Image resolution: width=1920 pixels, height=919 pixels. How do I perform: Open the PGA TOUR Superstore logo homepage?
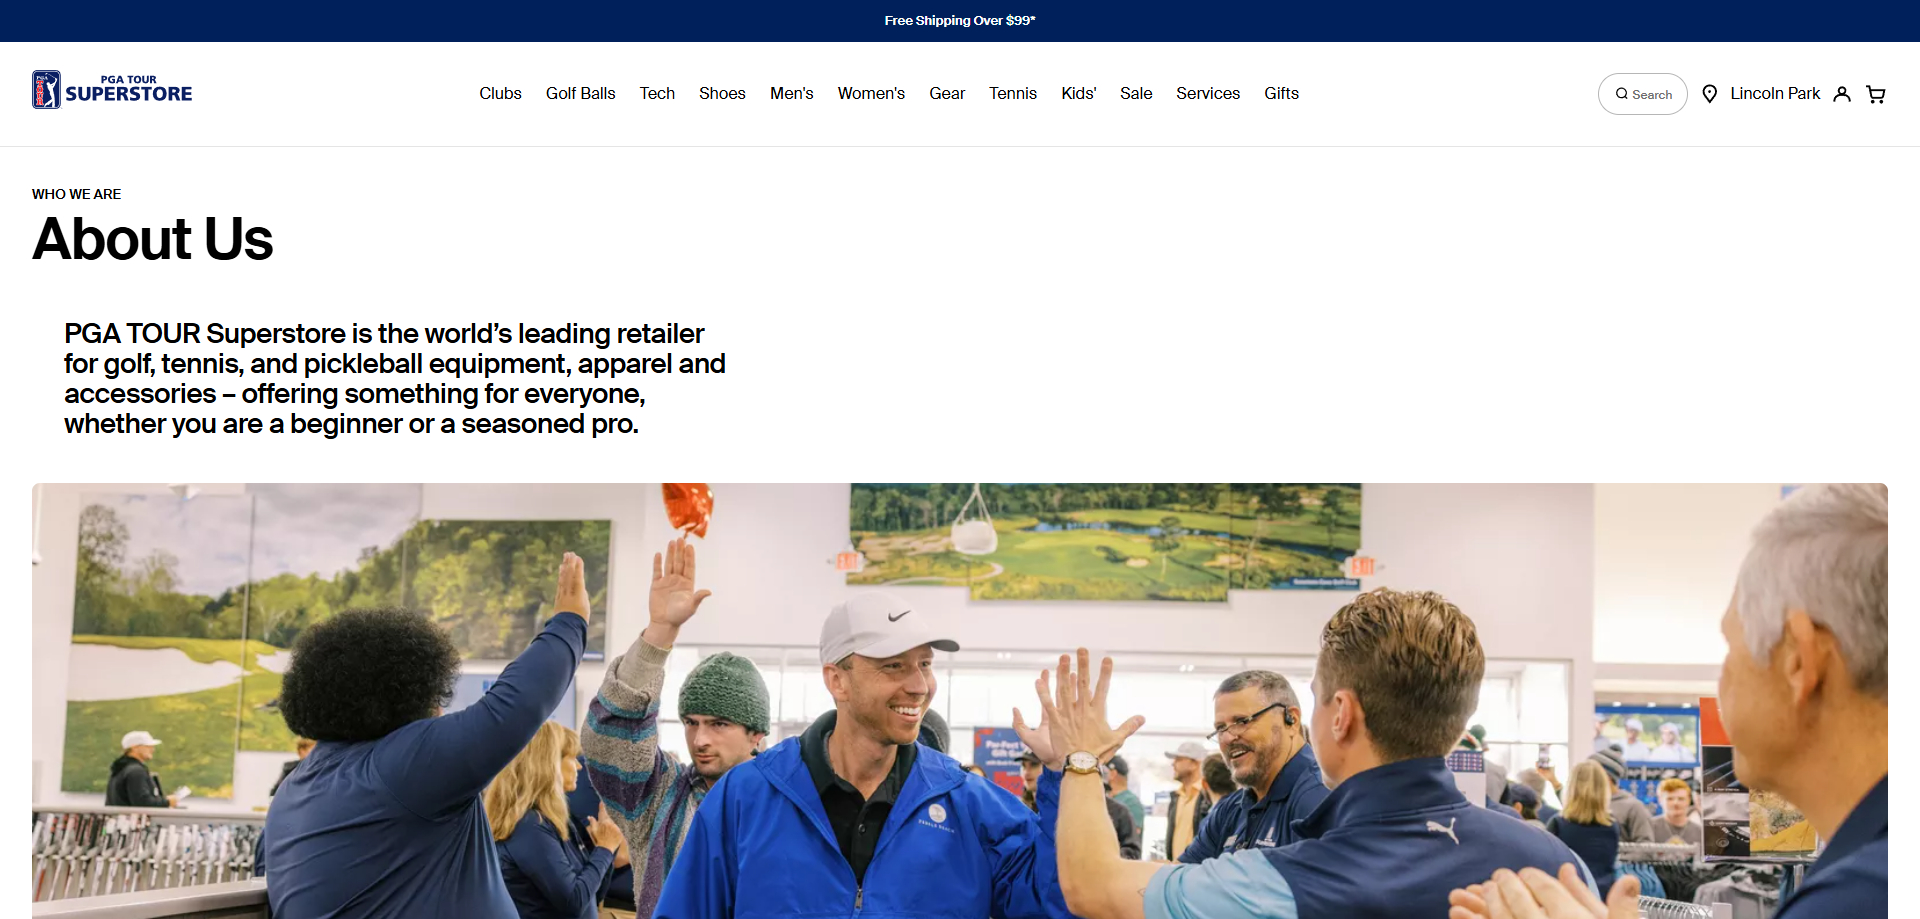tap(111, 89)
